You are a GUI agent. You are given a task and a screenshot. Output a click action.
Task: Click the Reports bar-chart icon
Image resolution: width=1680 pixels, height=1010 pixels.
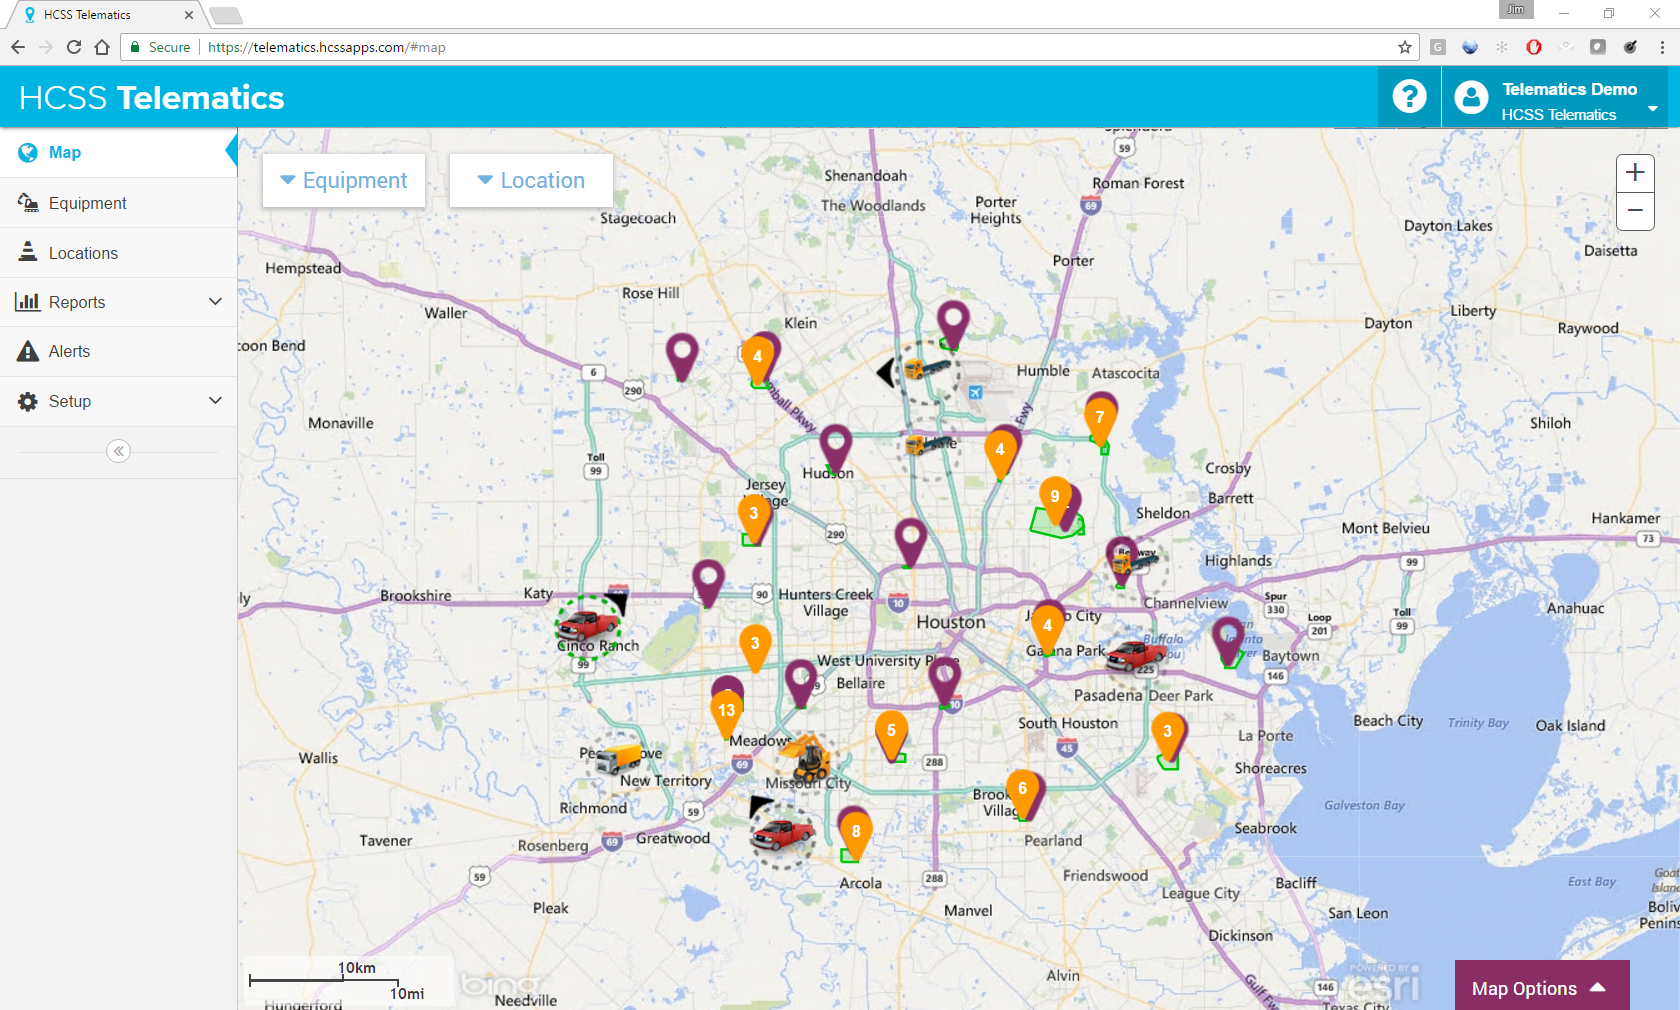coord(27,301)
